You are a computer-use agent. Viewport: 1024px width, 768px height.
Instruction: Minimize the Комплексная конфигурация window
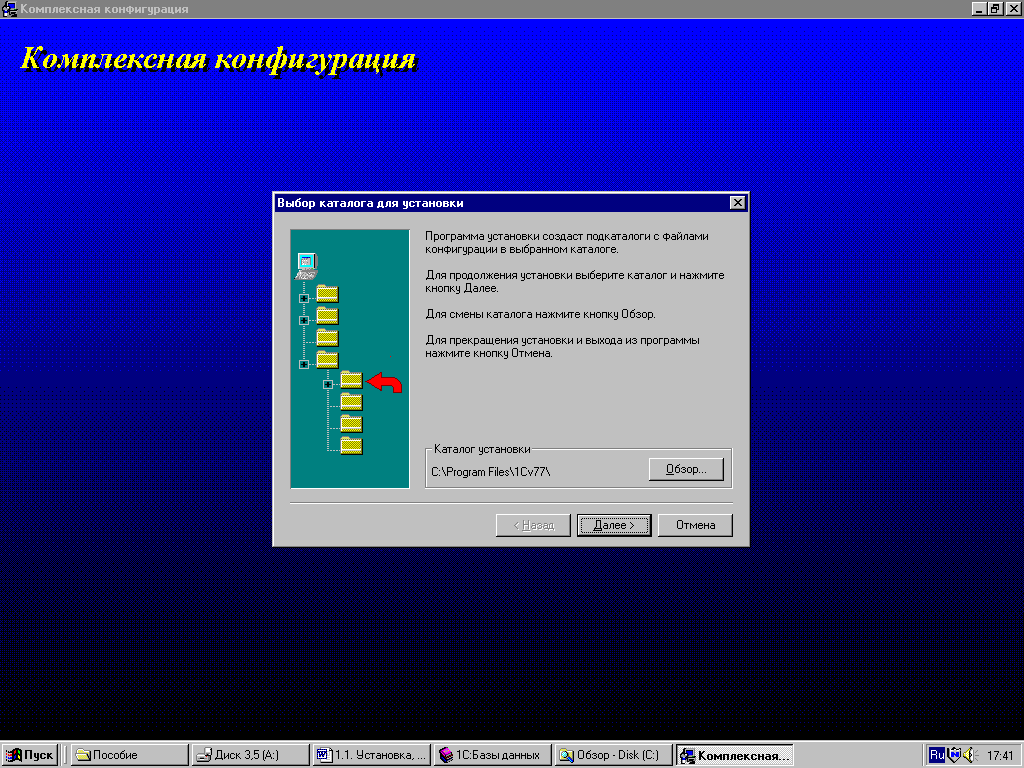[x=978, y=9]
